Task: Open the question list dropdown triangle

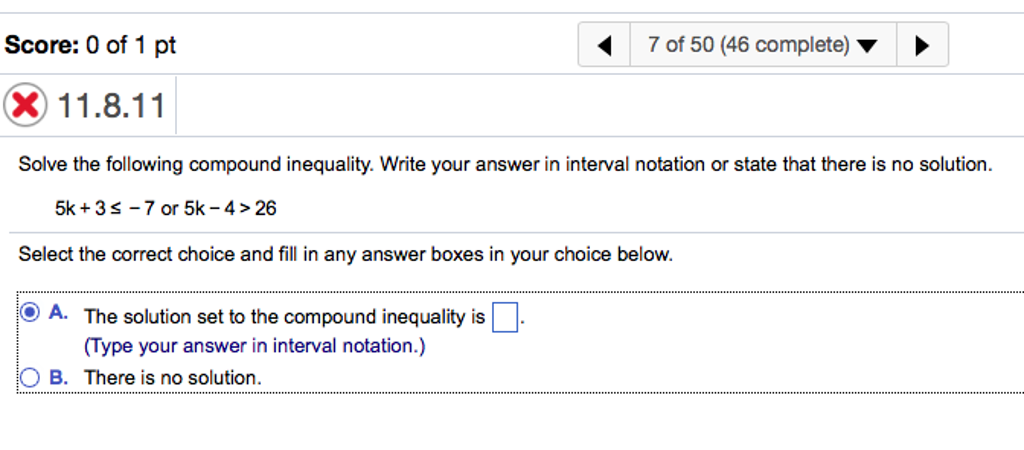Action: point(867,46)
